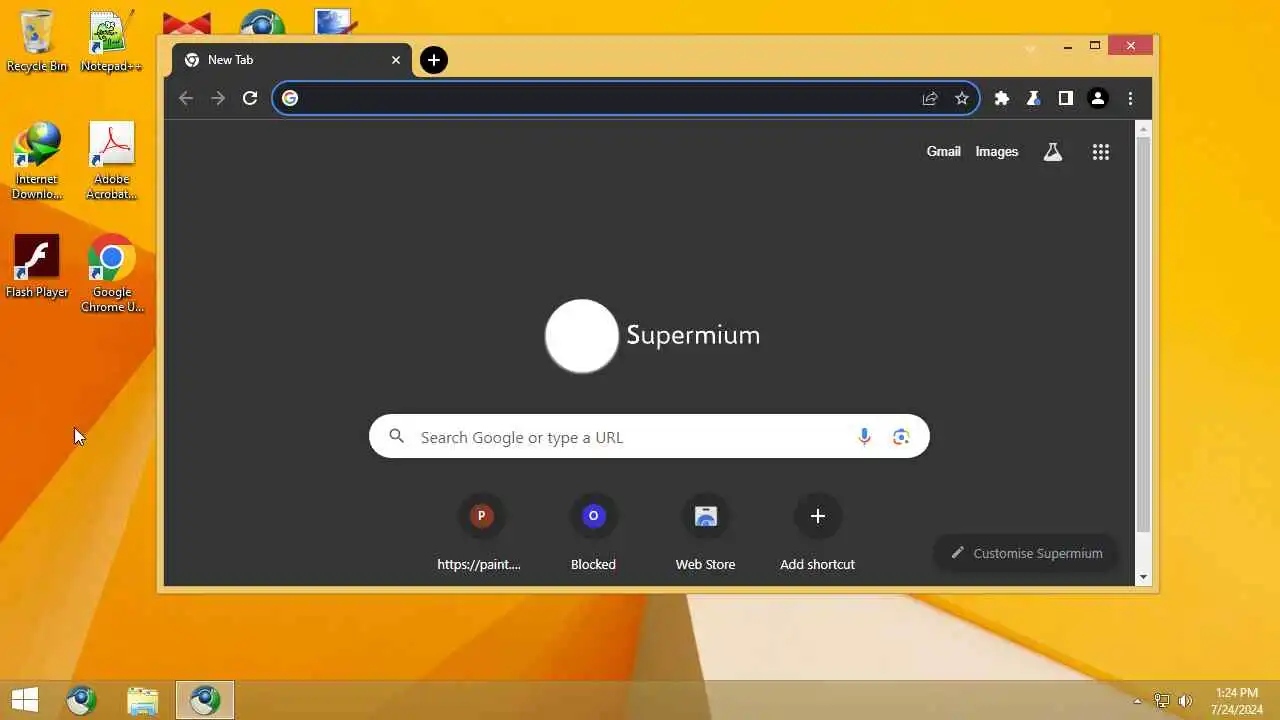The width and height of the screenshot is (1280, 720).
Task: Open the tab search dropdown arrow
Action: [x=1031, y=47]
